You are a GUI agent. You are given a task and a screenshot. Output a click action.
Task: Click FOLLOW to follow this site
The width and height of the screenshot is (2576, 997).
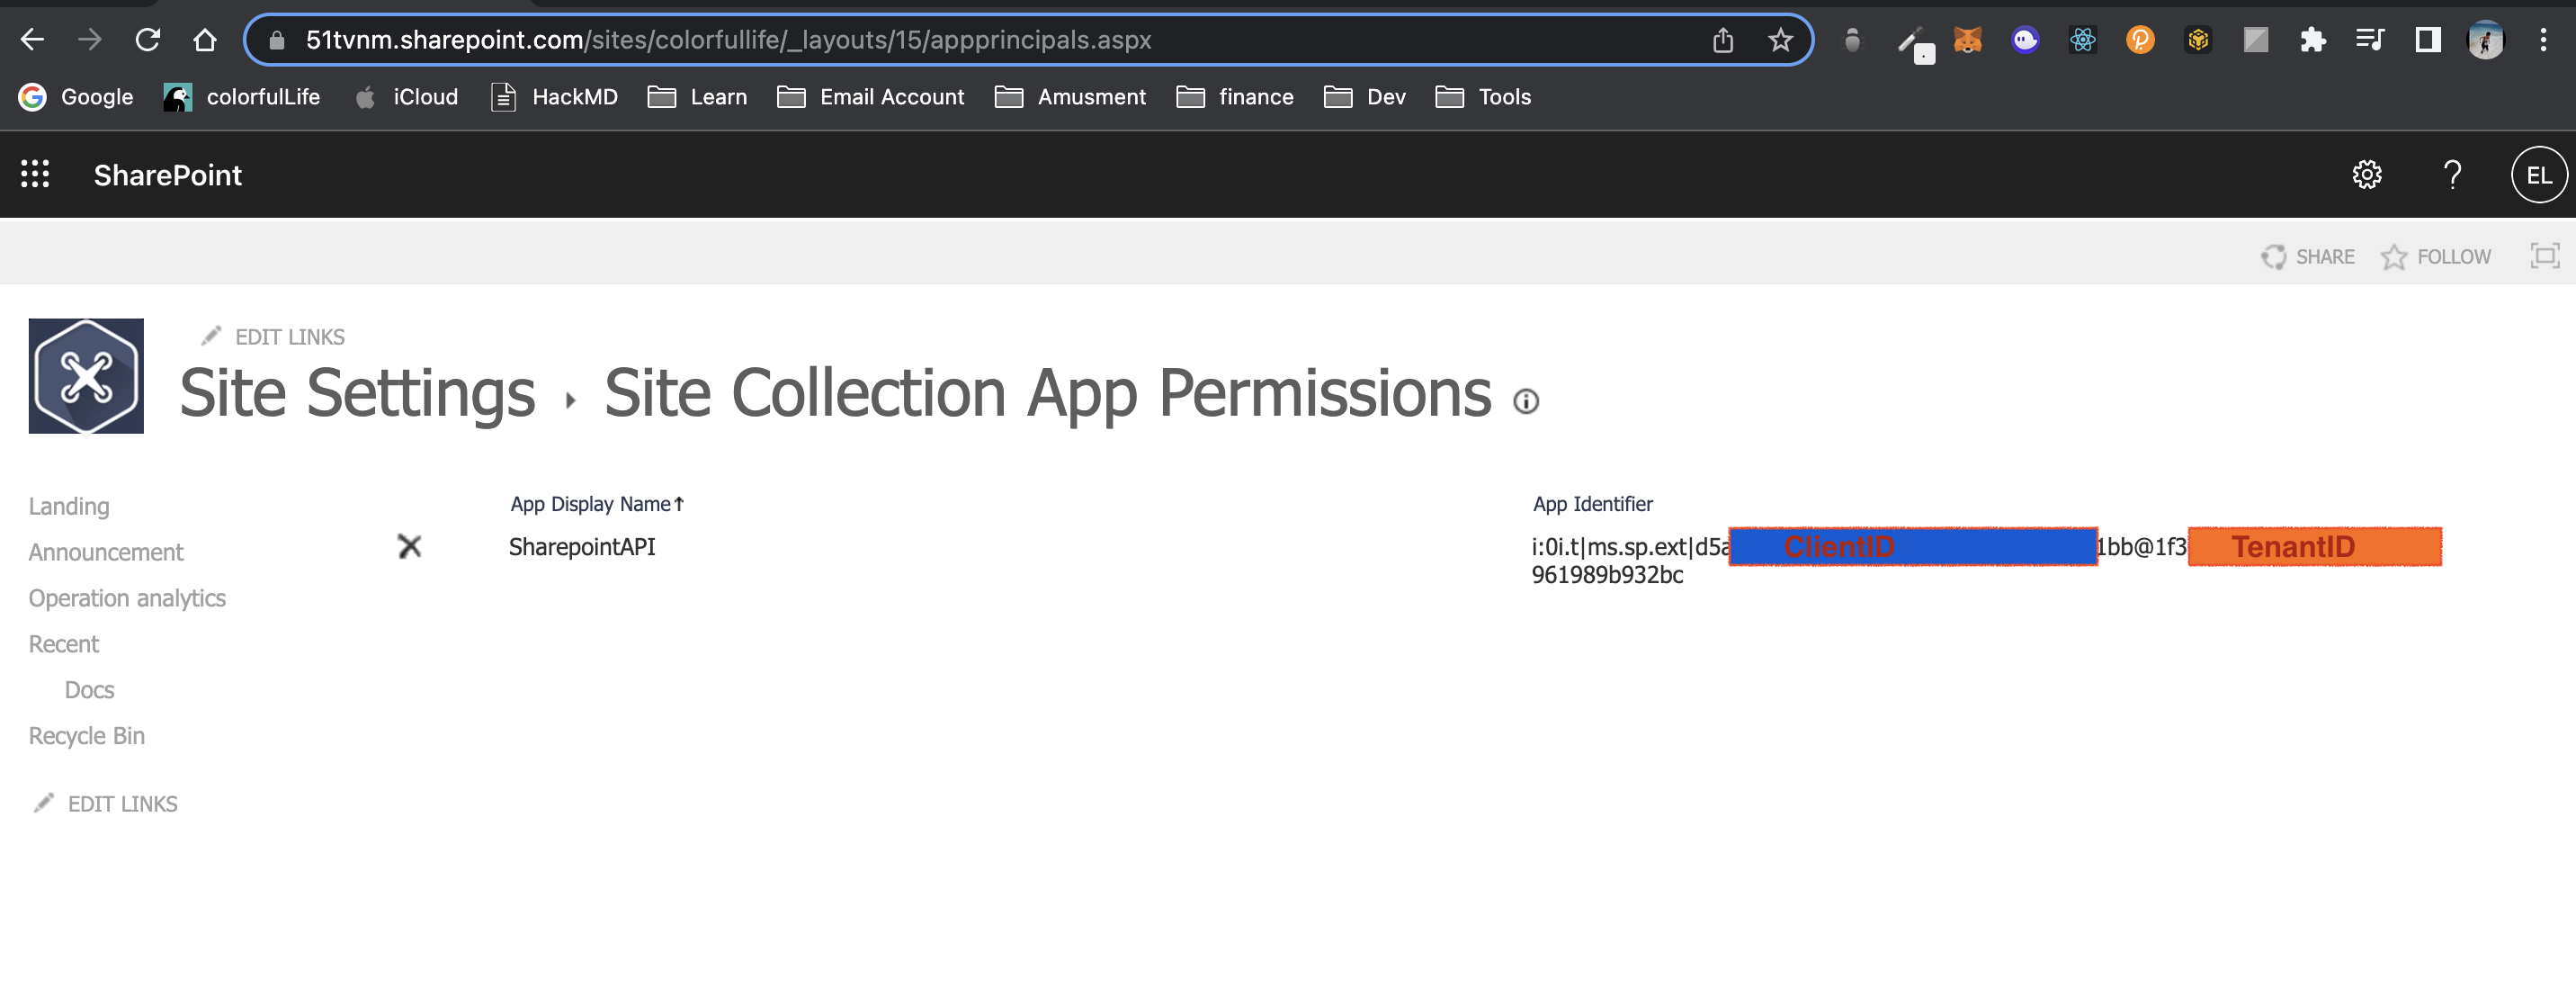click(2436, 257)
